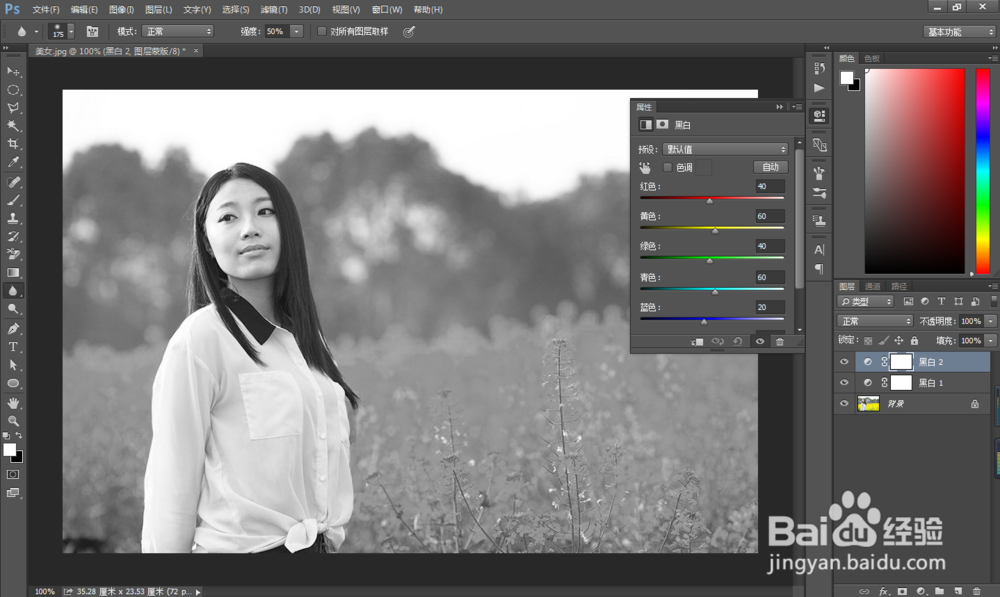Open strength 50% dropdown arrow
The image size is (1000, 597).
297,31
